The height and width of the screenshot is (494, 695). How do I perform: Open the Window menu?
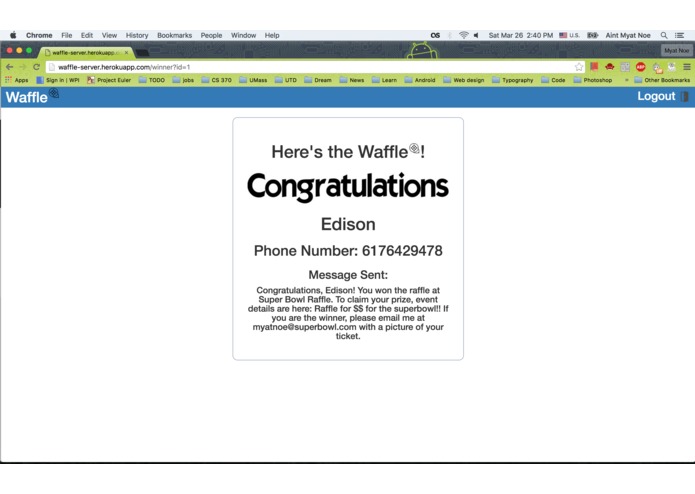pos(243,35)
